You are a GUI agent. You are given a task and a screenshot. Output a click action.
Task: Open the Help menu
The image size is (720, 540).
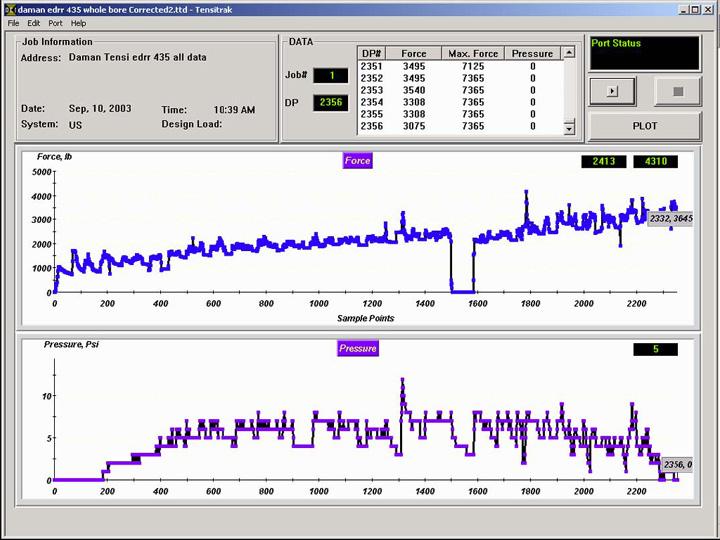pos(79,23)
